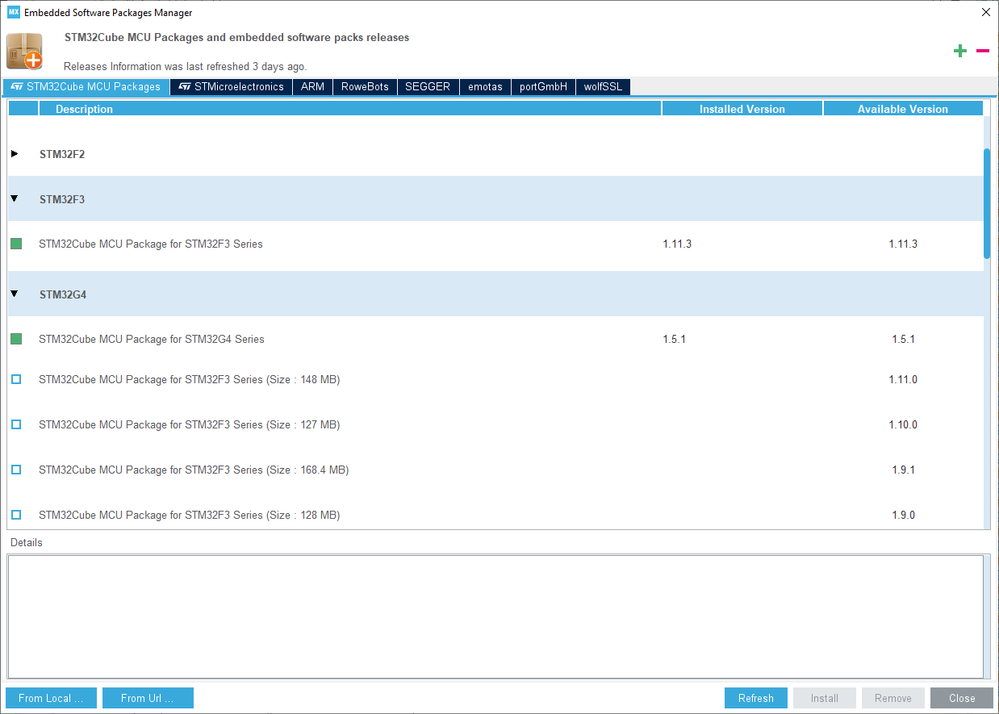Image resolution: width=999 pixels, height=714 pixels.
Task: Click the Available Version column header
Action: coord(903,109)
